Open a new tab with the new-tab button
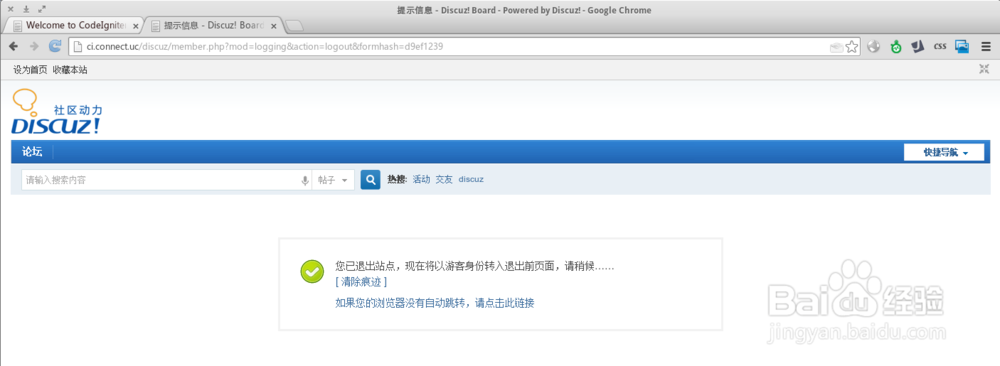Screen dimensions: 1000x366 pyautogui.click(x=295, y=26)
